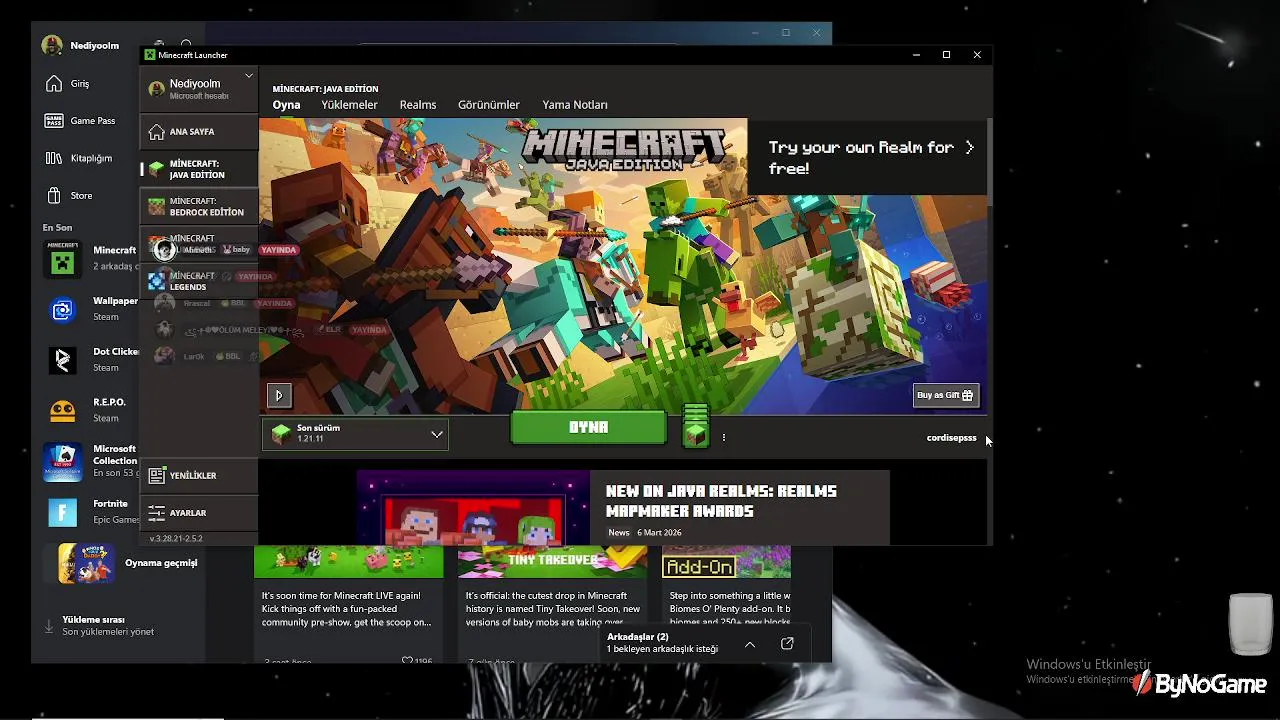
Task: Switch to the Realms tab
Action: click(x=418, y=105)
